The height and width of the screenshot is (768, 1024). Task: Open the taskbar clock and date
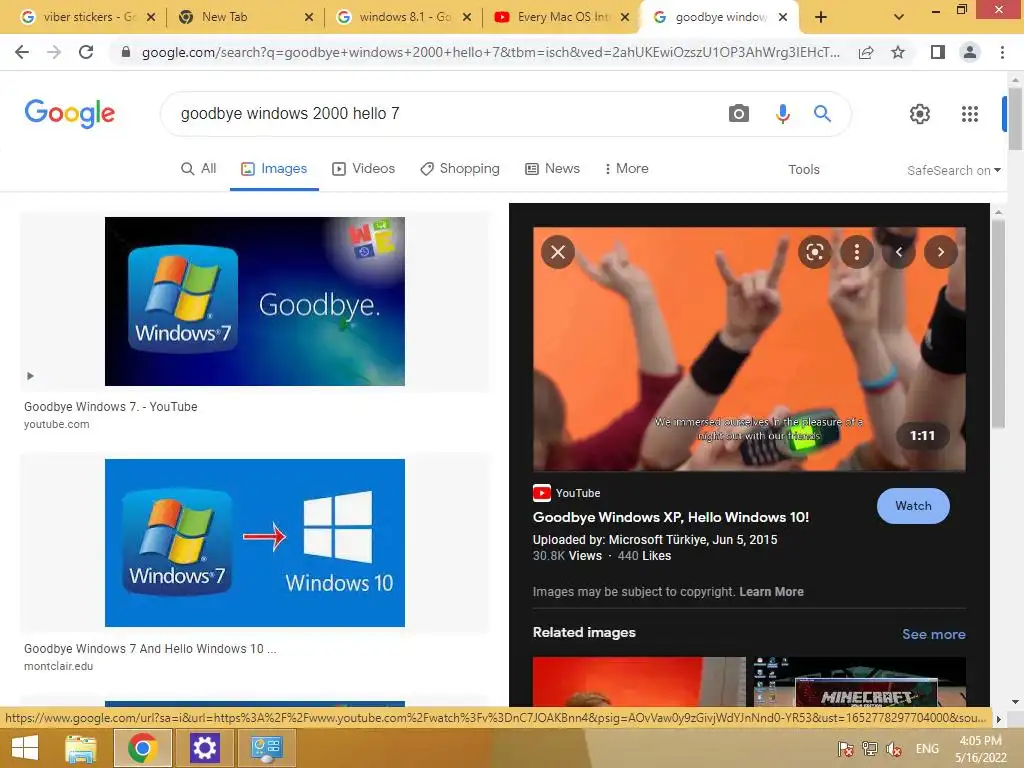[980, 749]
